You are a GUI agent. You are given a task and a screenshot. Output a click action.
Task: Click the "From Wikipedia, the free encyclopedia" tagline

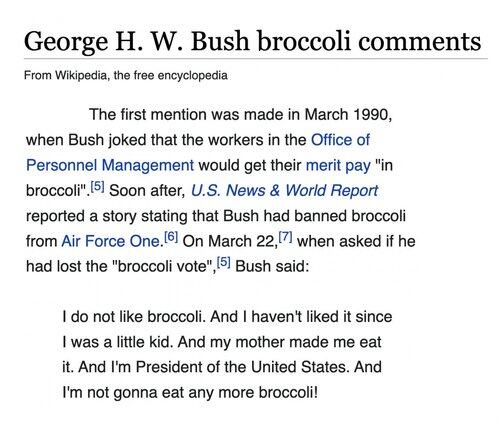pyautogui.click(x=126, y=76)
